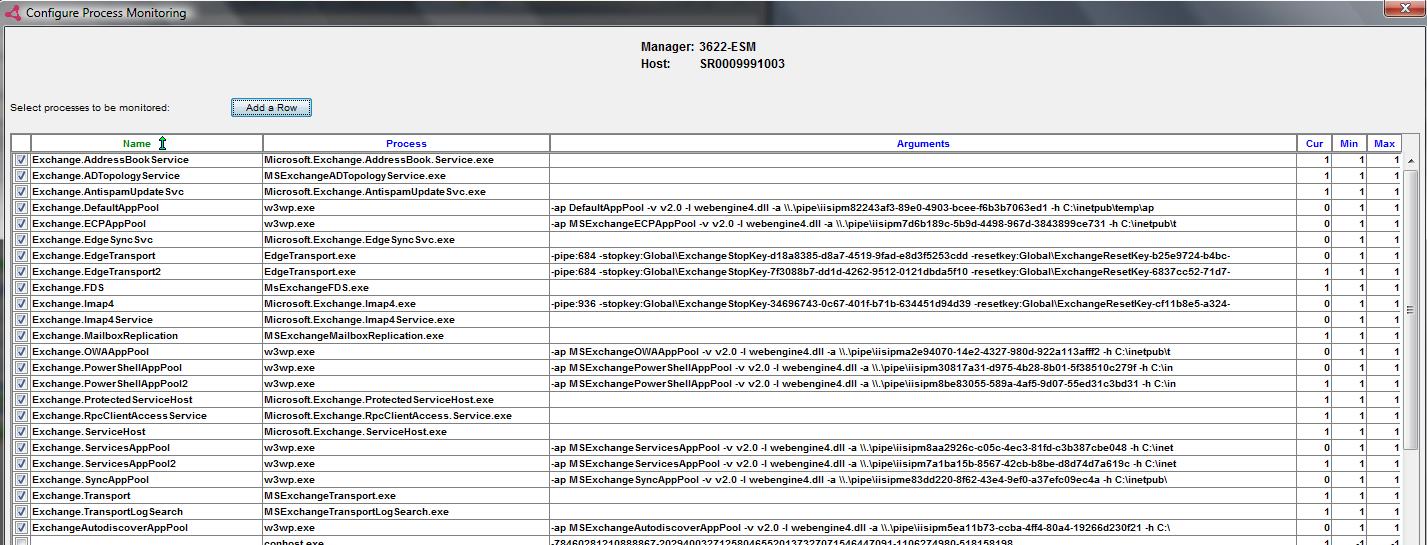Disable monitoring for Exchange.ECPAppPool checkbox
The width and height of the screenshot is (1427, 545).
[x=21, y=224]
